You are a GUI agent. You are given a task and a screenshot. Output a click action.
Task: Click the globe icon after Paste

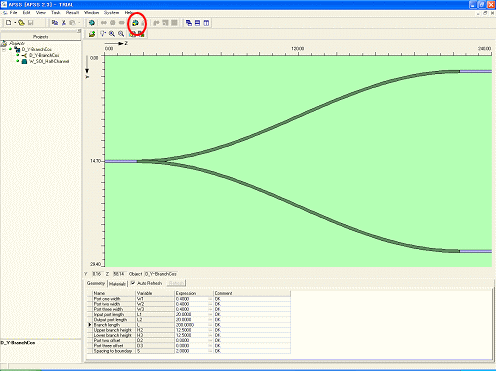pyautogui.click(x=92, y=23)
